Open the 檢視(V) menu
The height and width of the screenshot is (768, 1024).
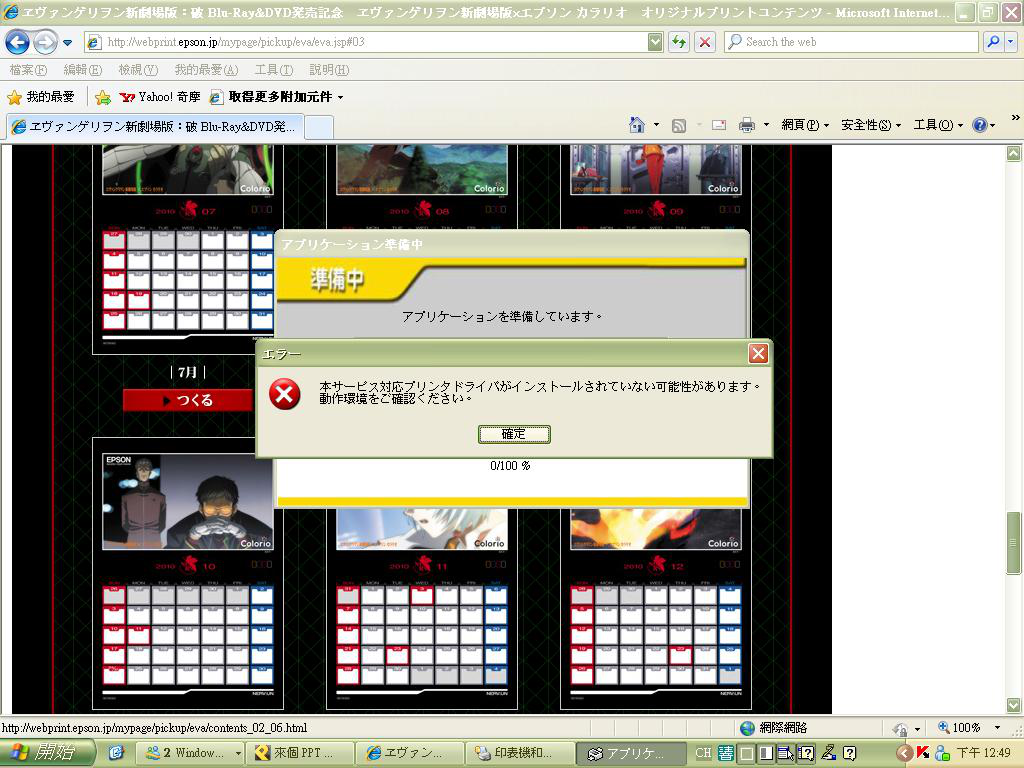[x=138, y=70]
